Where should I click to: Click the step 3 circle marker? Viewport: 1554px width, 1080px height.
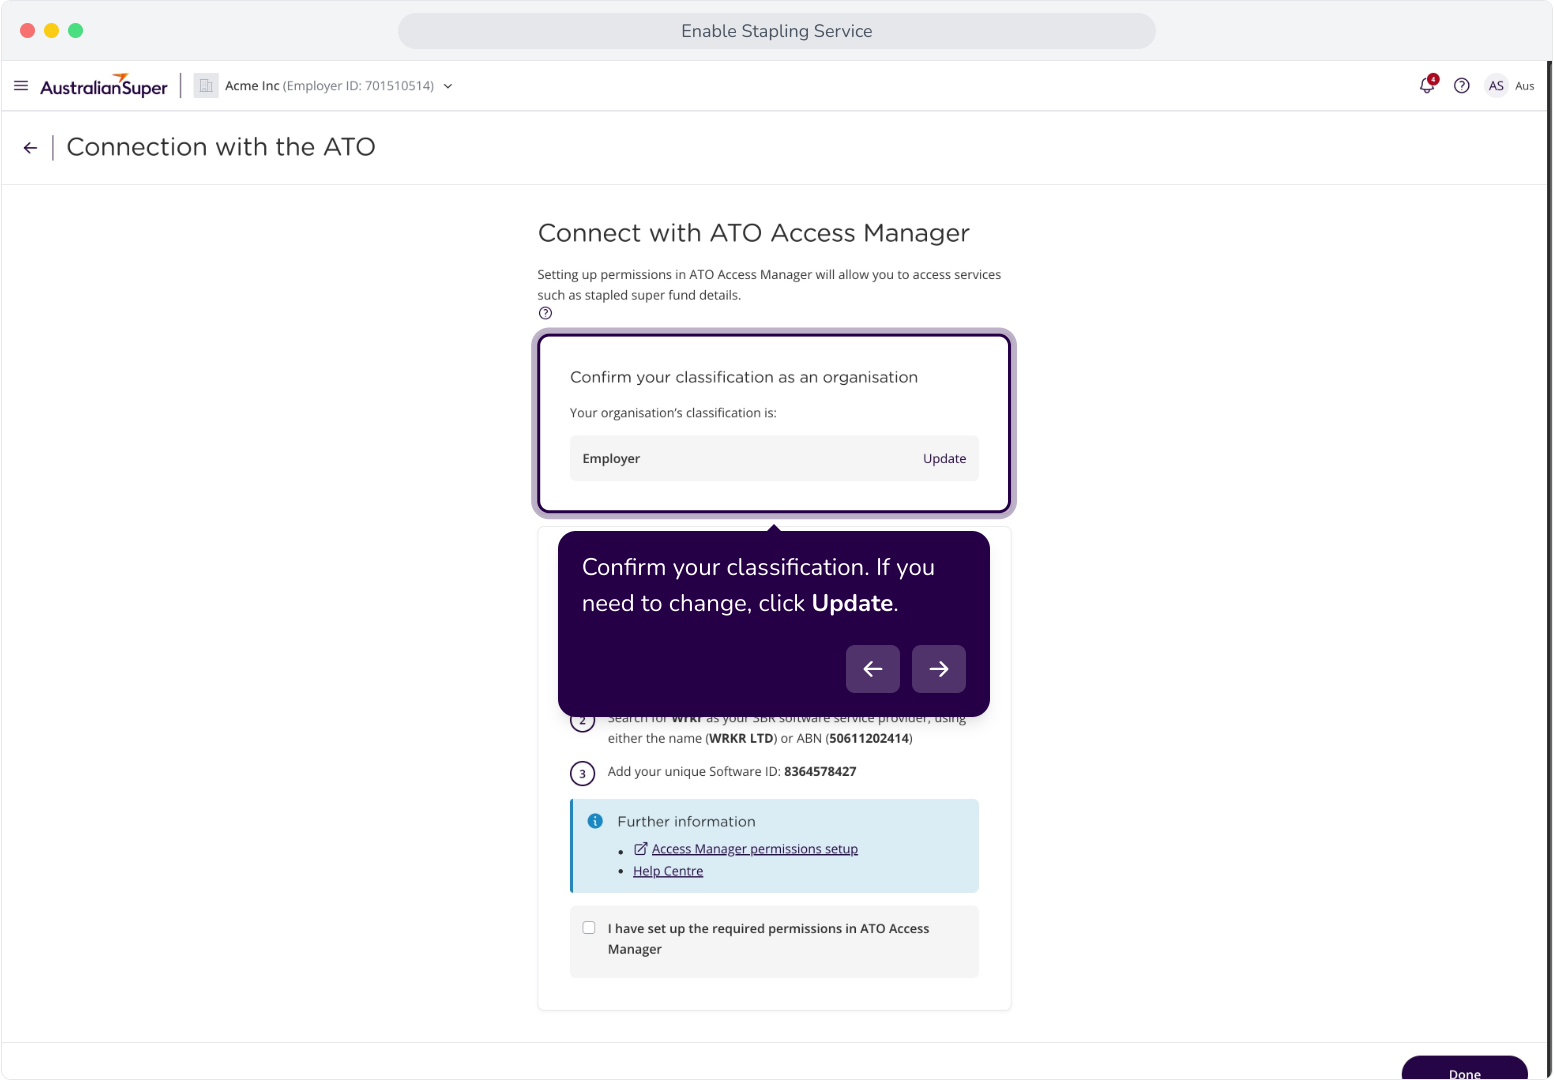point(583,773)
